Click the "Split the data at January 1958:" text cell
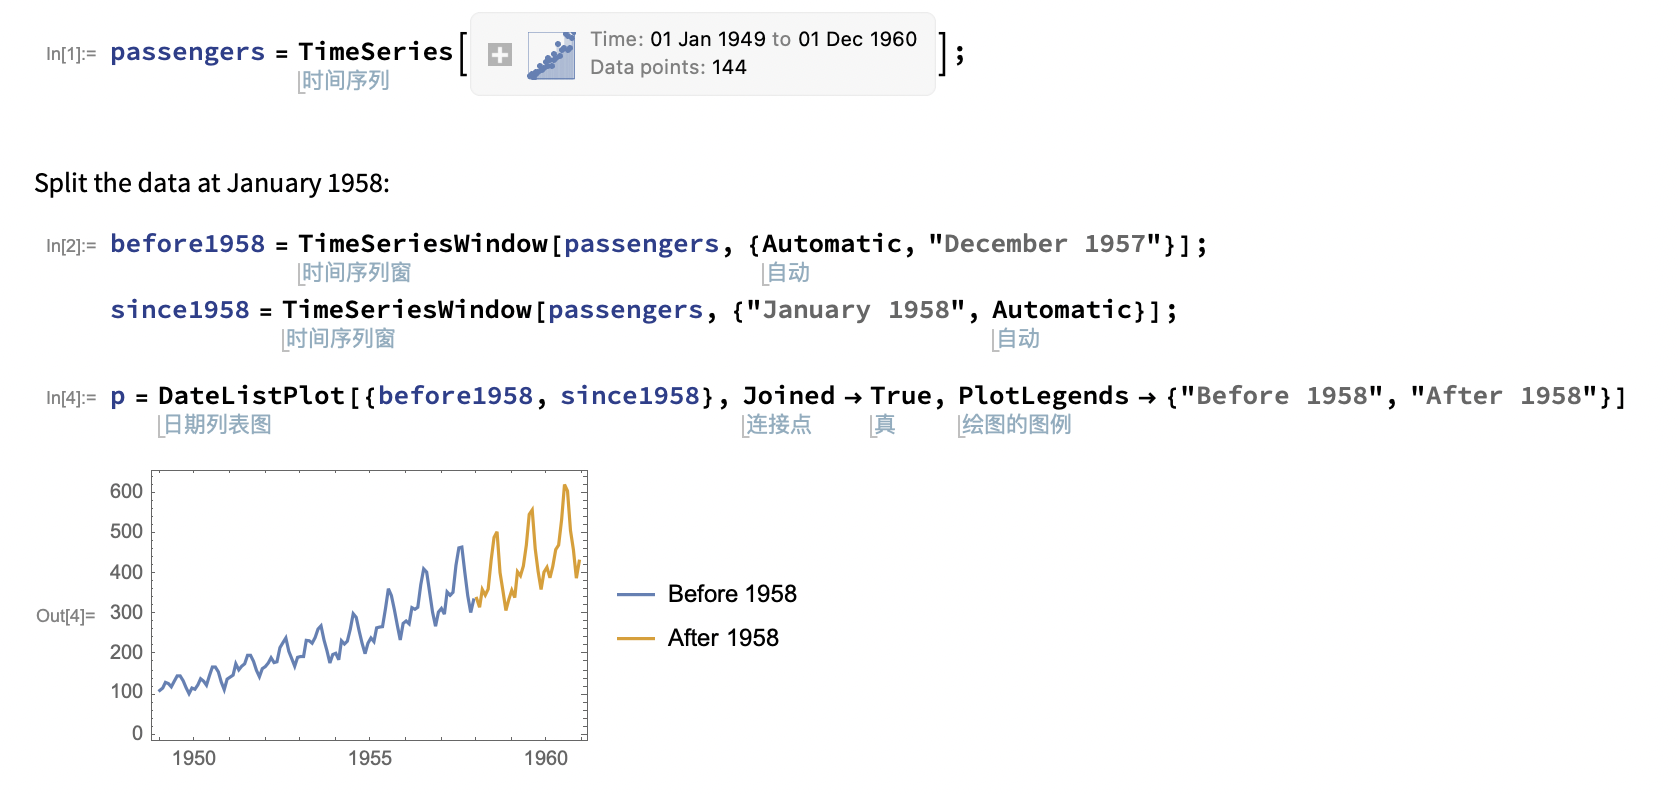 212,183
